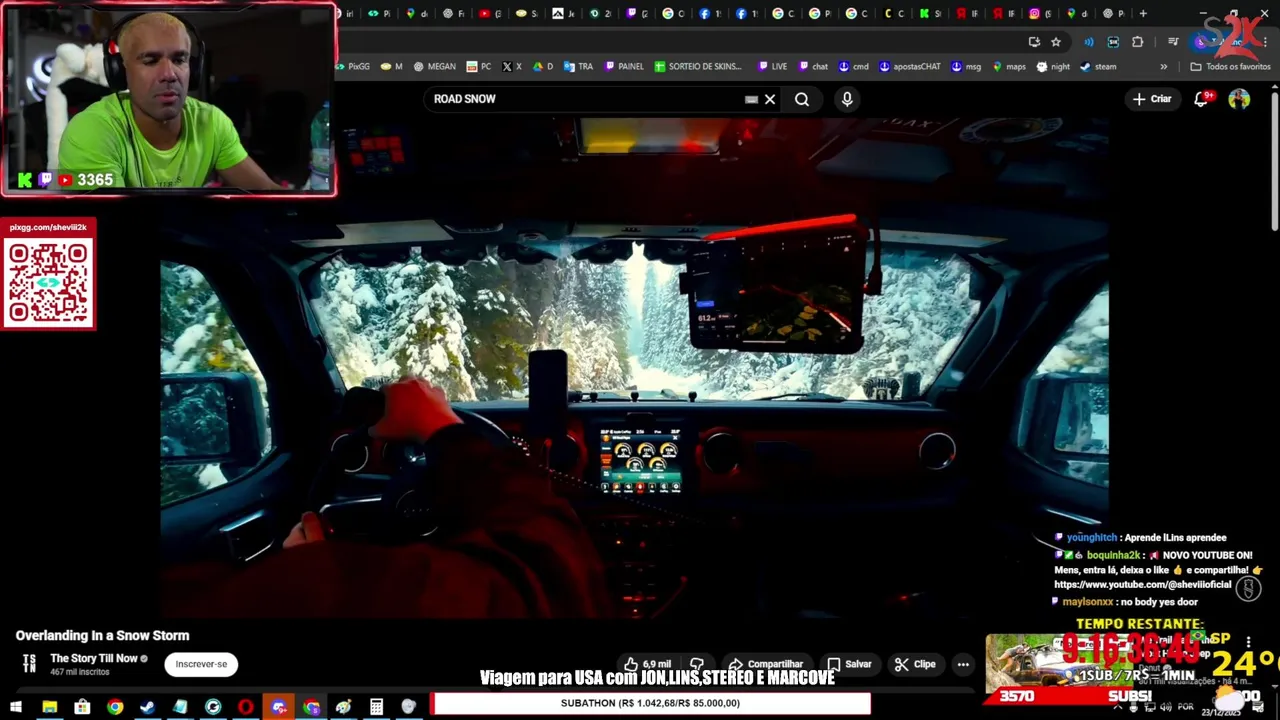Open the media controls toolbar icon
The height and width of the screenshot is (720, 1280).
[1173, 41]
